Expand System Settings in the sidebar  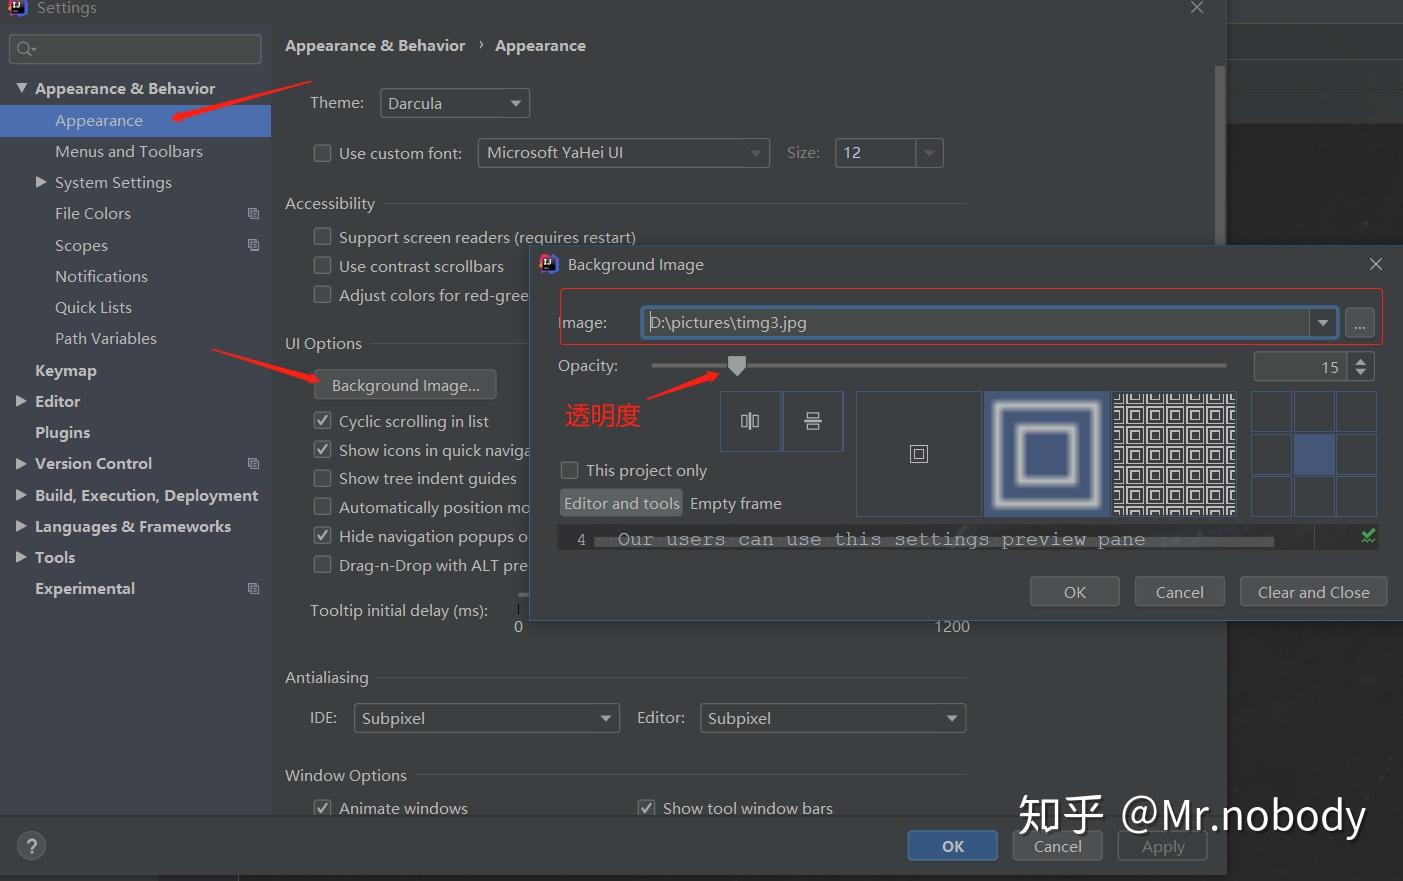(x=41, y=182)
